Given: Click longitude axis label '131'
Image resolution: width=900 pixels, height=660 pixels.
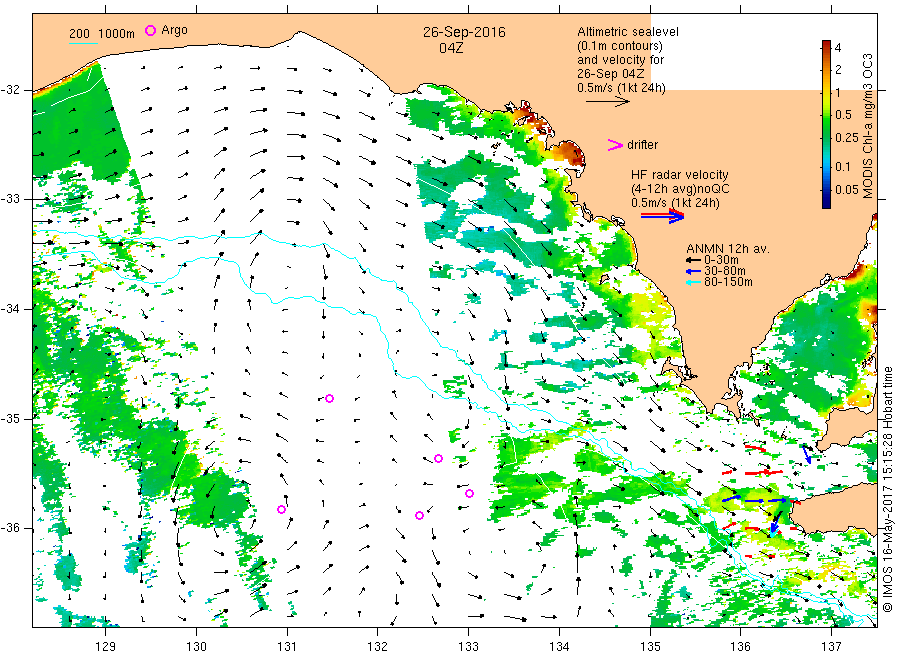Looking at the screenshot, I should (287, 647).
